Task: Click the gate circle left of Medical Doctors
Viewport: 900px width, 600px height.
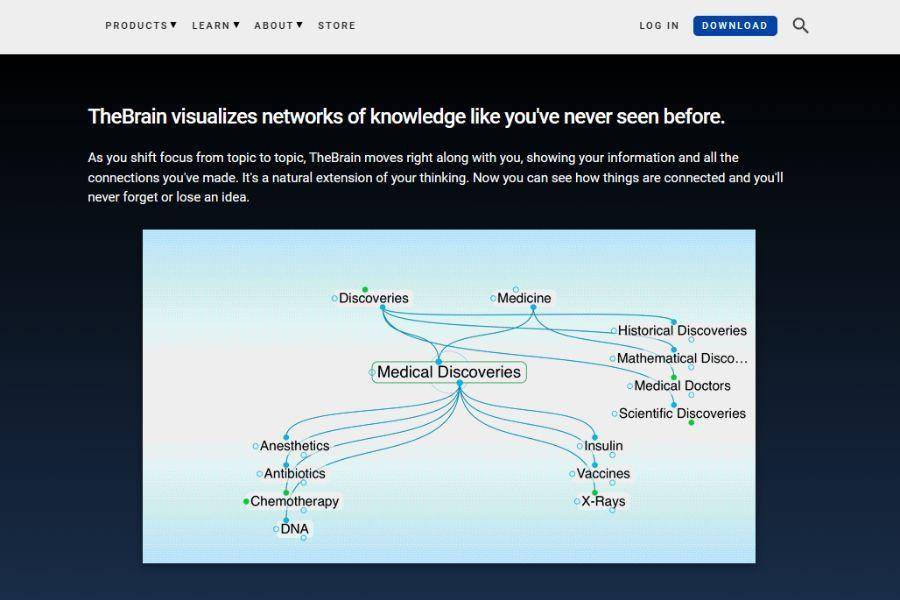Action: pos(630,386)
